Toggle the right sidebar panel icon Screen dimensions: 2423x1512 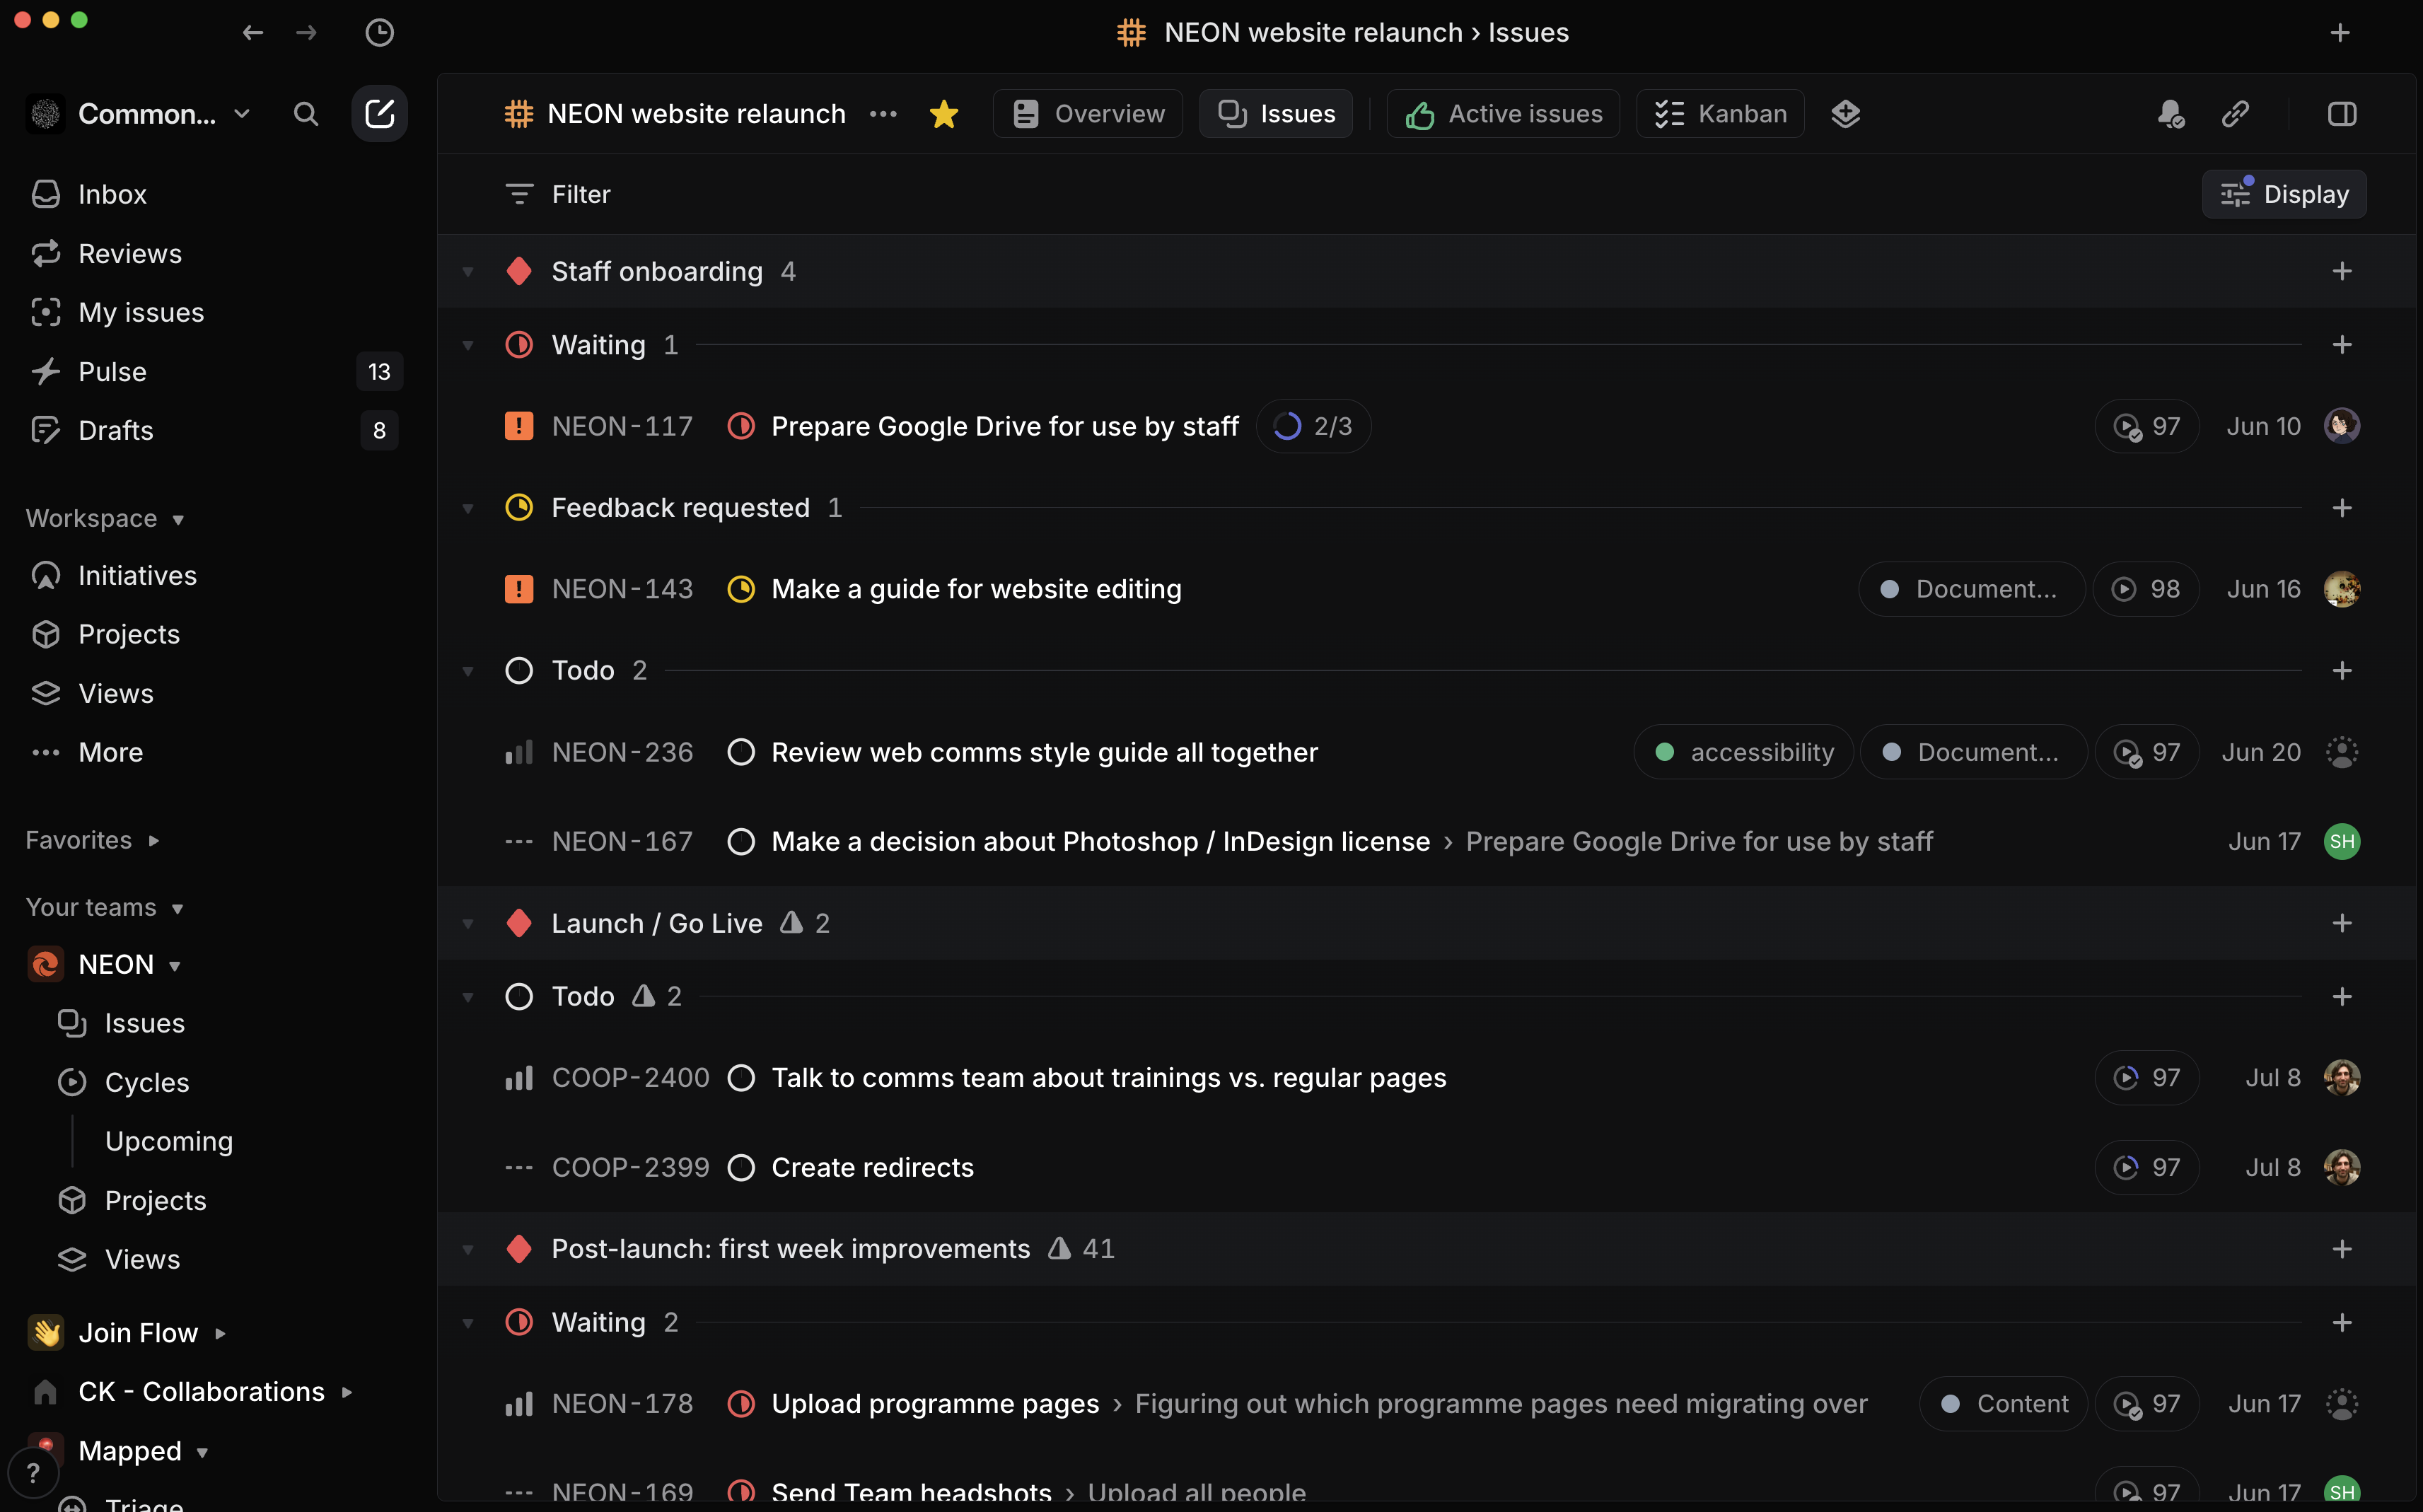click(x=2341, y=114)
